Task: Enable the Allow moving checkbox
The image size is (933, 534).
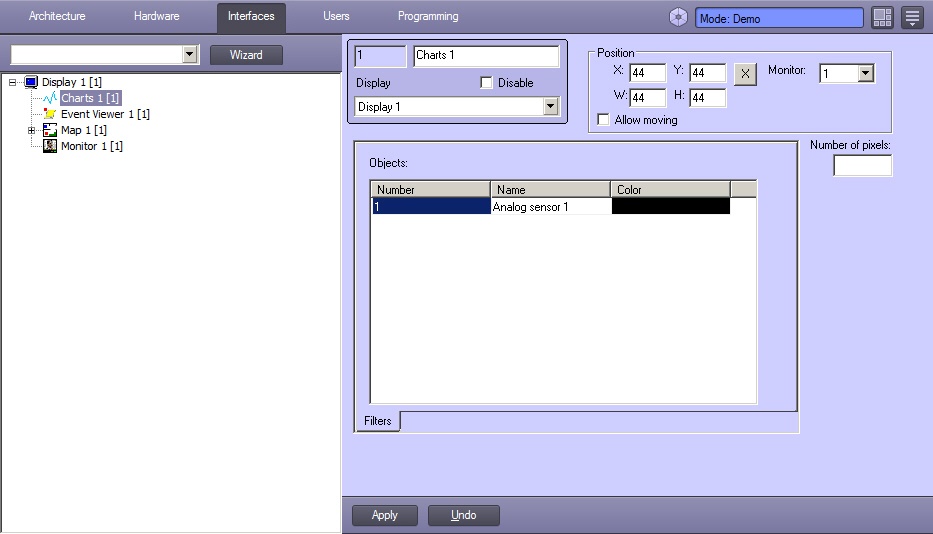Action: coord(603,120)
